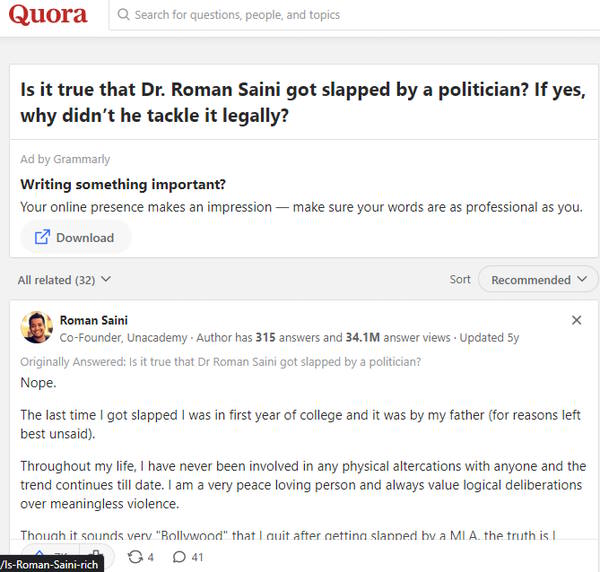Open the Roman Saini author name link
This screenshot has height=572, width=600.
(93, 320)
